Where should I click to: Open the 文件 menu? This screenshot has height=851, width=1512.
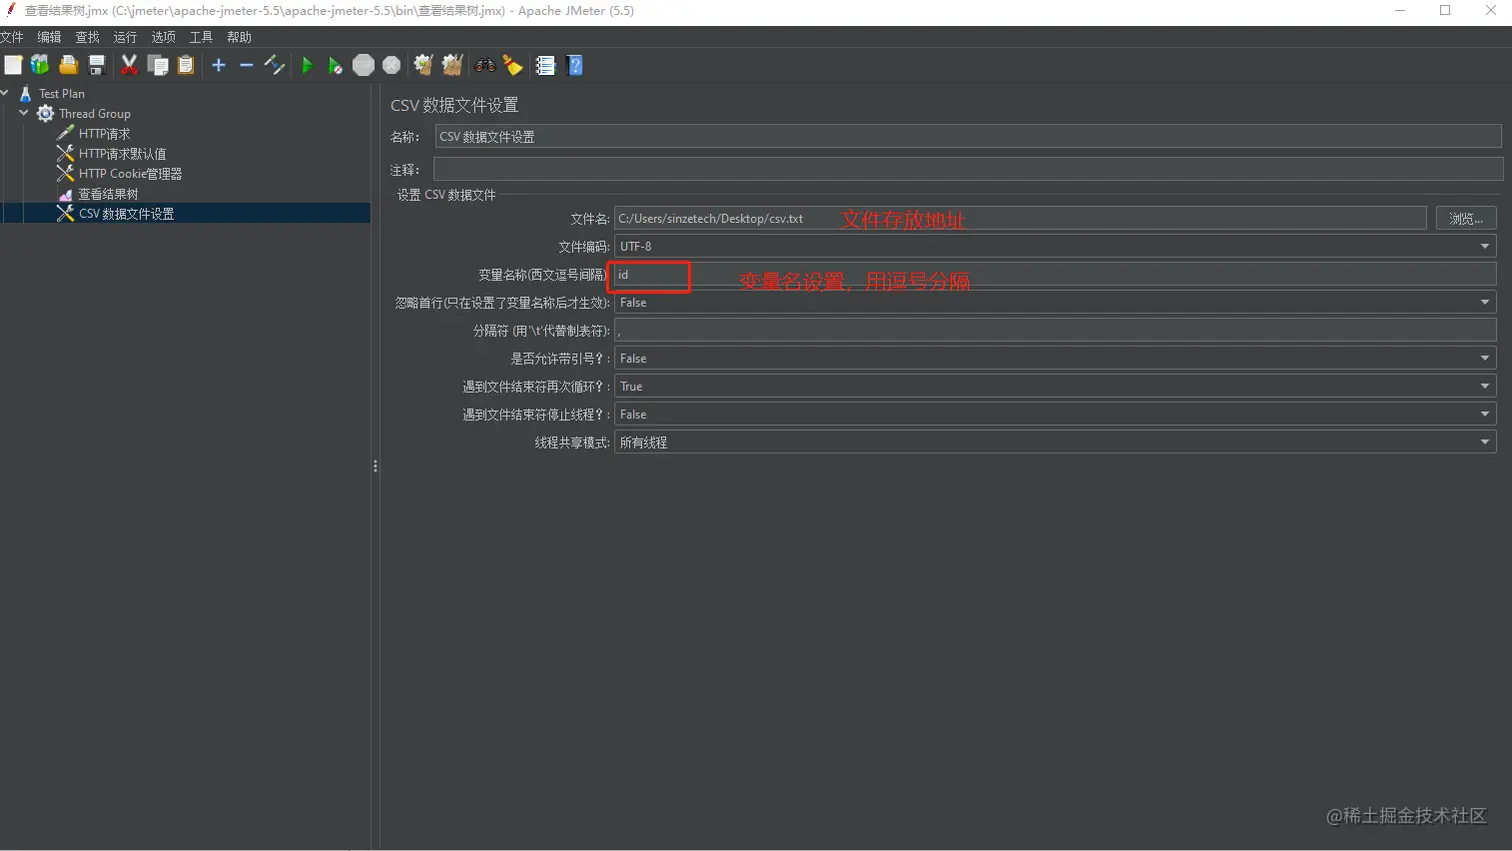coord(12,37)
